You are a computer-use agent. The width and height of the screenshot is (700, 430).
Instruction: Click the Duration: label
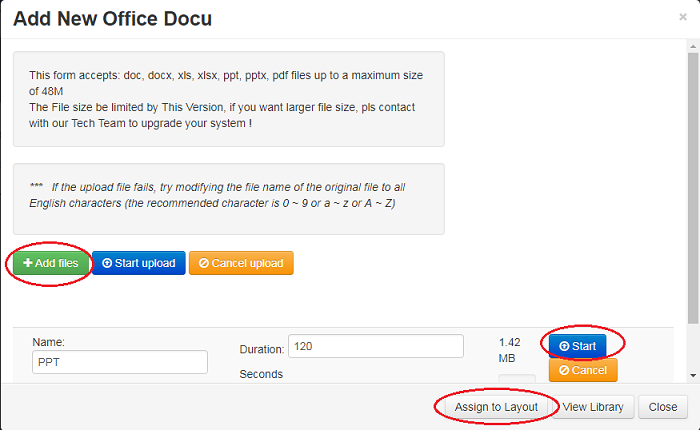[x=262, y=349]
